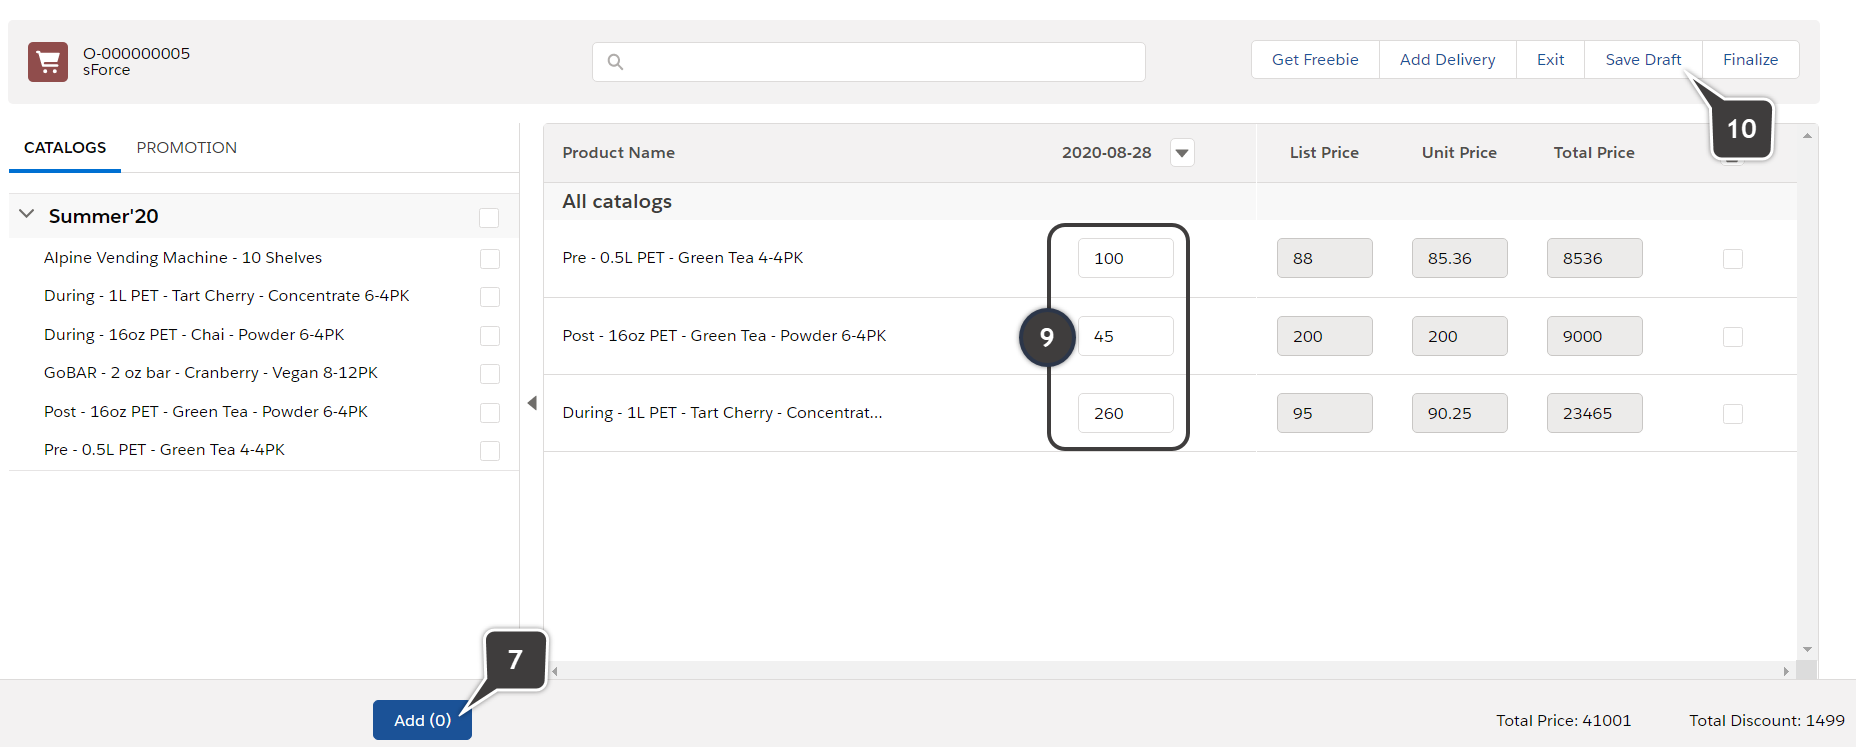
Task: Check the Green Tea 4-4PK order row checkbox
Action: 1733,259
